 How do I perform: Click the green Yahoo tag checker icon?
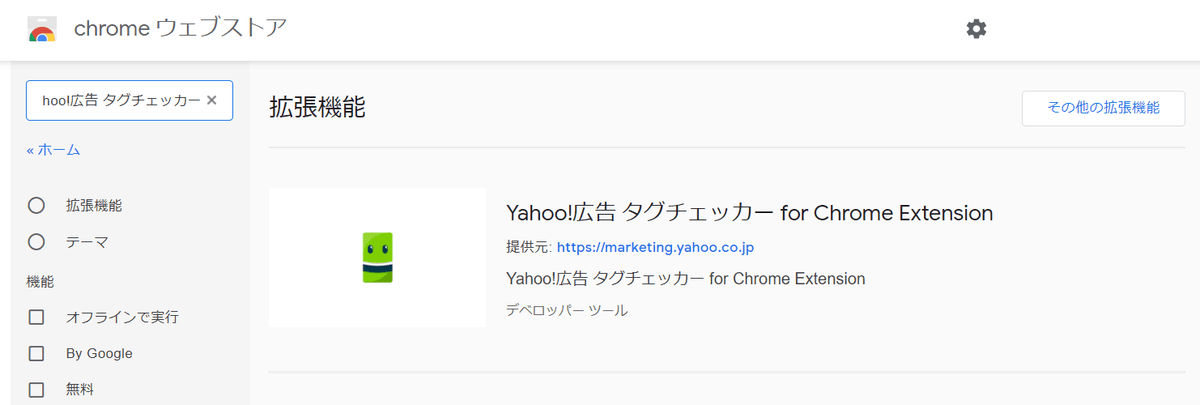(377, 257)
